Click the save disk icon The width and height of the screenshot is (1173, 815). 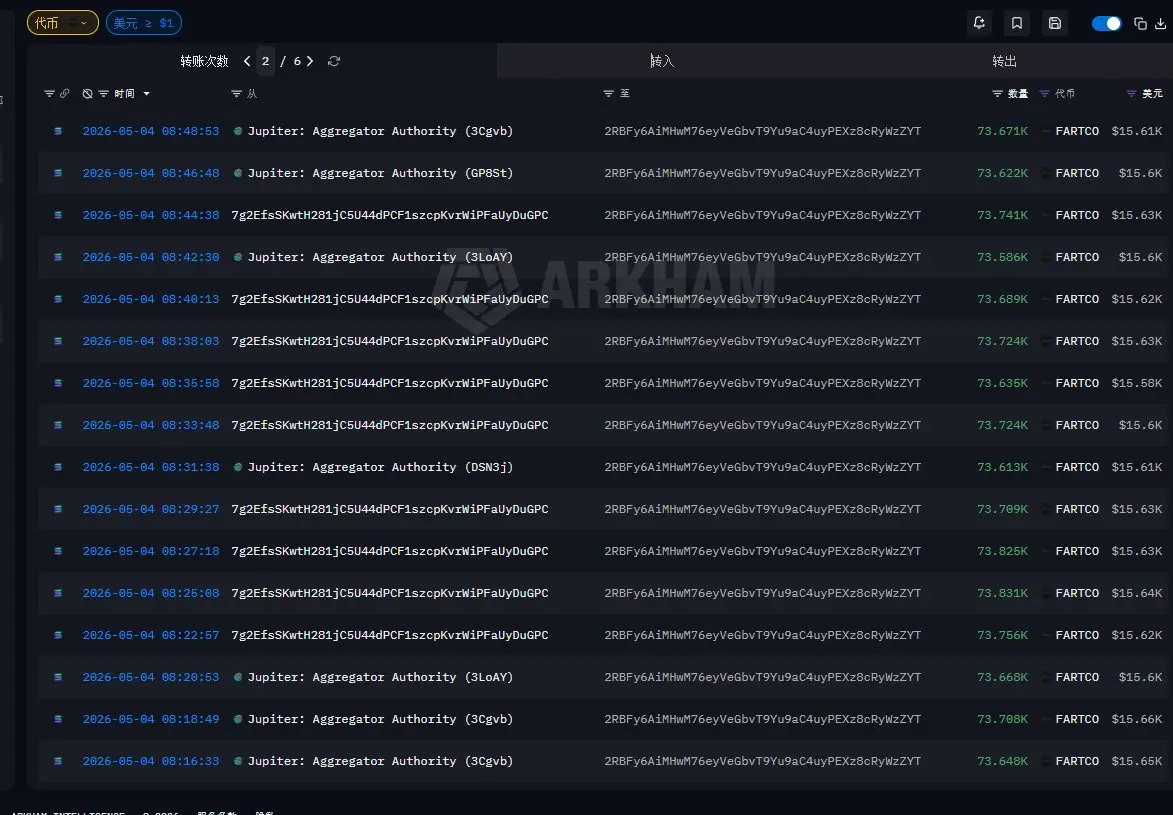1055,23
